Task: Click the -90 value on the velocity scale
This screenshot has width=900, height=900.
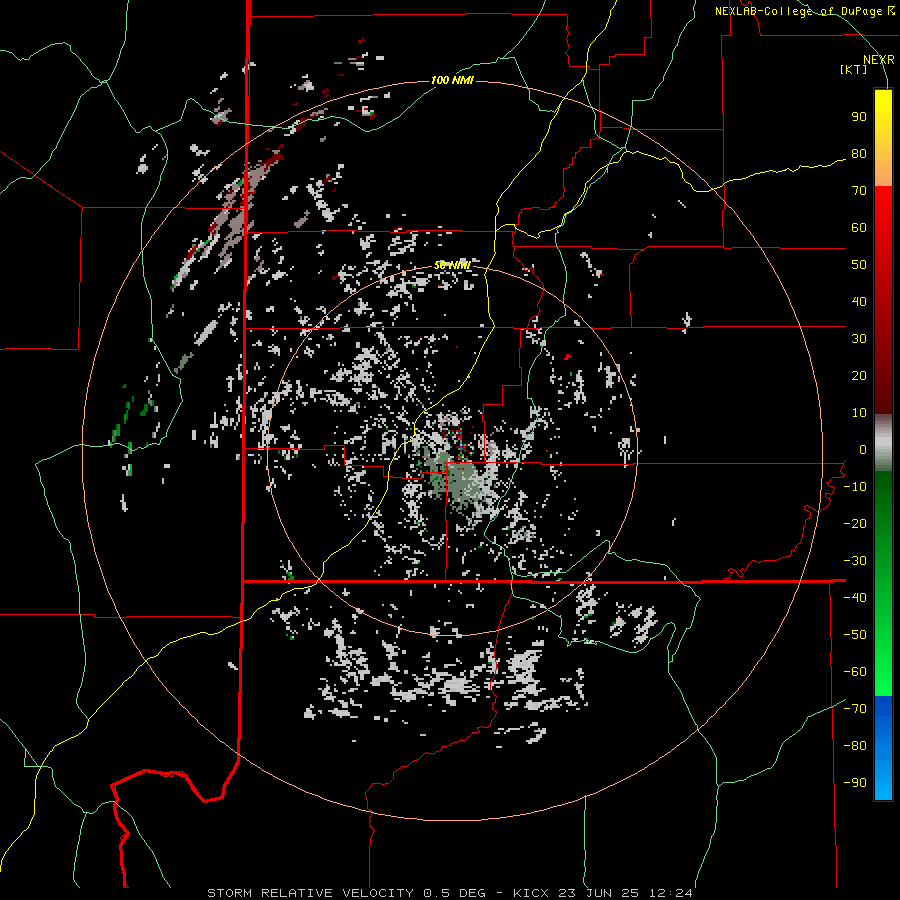Action: [x=855, y=783]
